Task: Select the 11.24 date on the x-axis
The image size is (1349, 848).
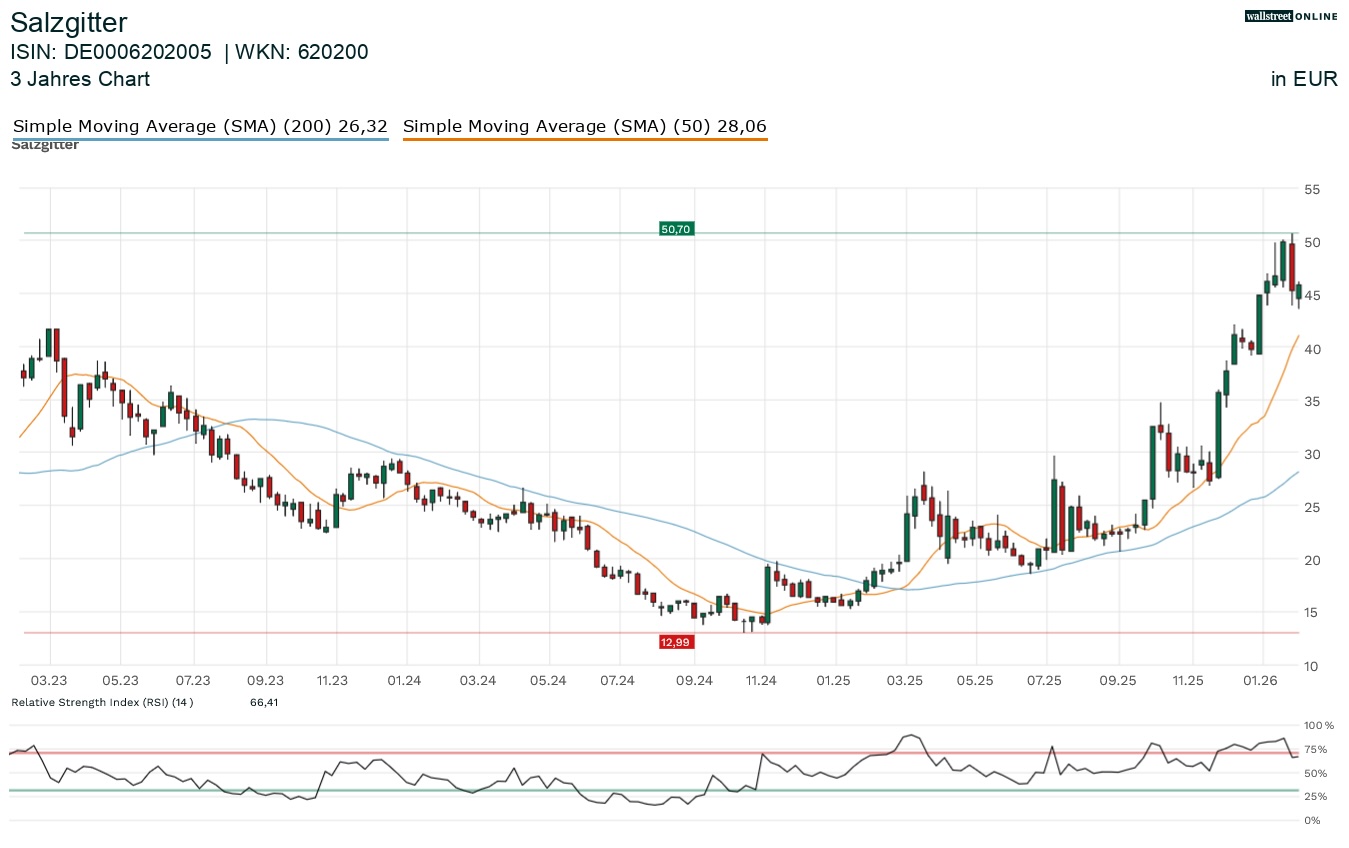Action: 761,681
